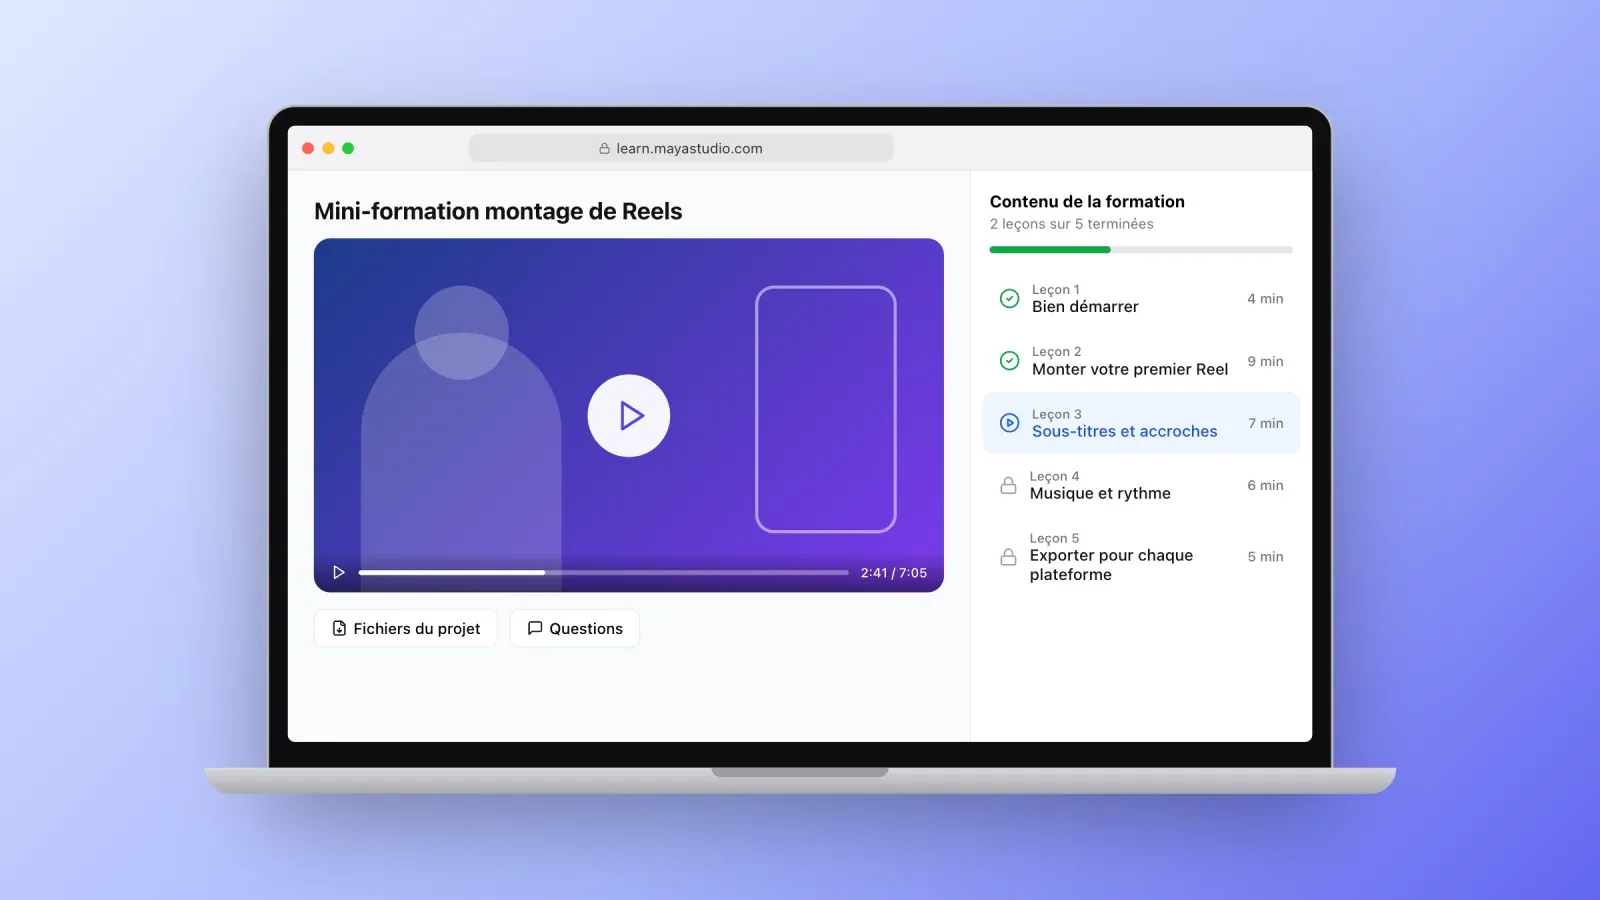Click the course progress bar under Contenu de la formation
Image resolution: width=1600 pixels, height=900 pixels.
1141,249
